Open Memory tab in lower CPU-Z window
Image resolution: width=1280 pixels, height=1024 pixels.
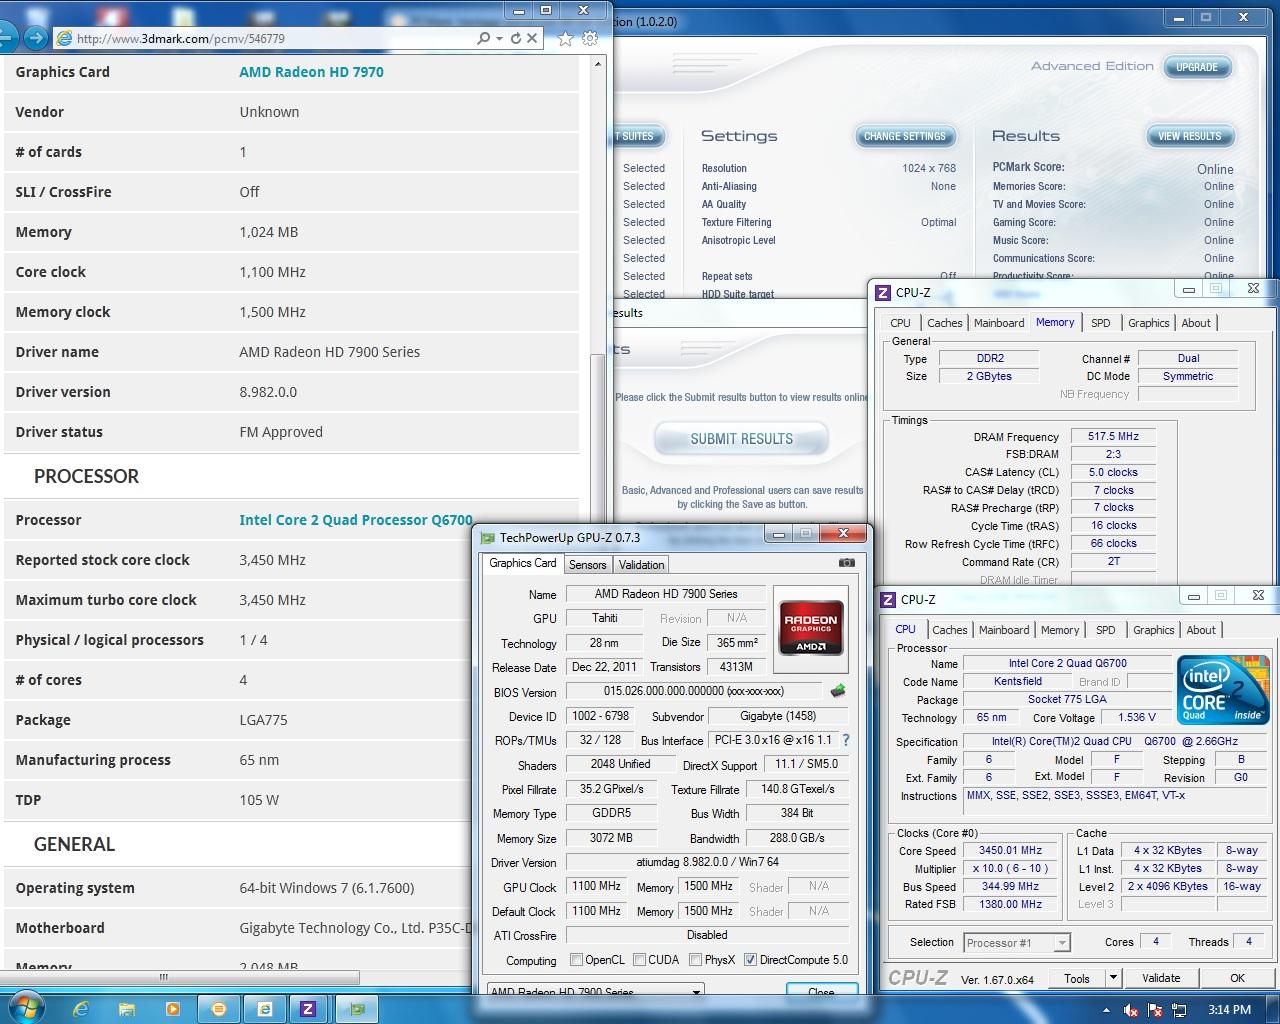click(1060, 630)
